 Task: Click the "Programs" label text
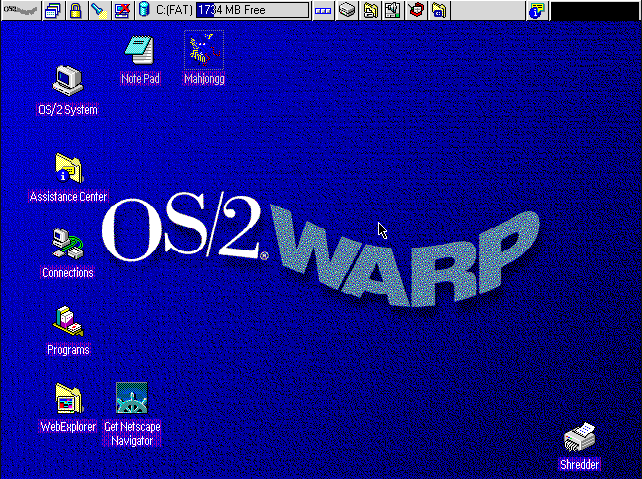click(68, 350)
